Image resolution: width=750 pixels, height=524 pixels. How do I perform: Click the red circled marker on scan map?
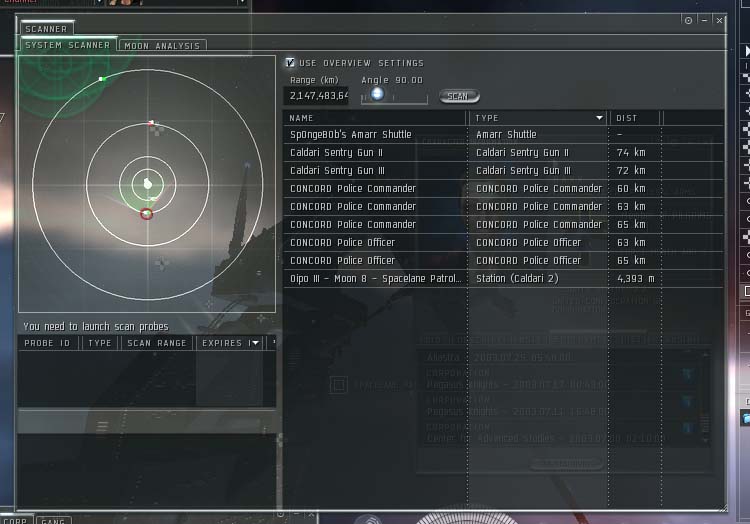coord(147,213)
